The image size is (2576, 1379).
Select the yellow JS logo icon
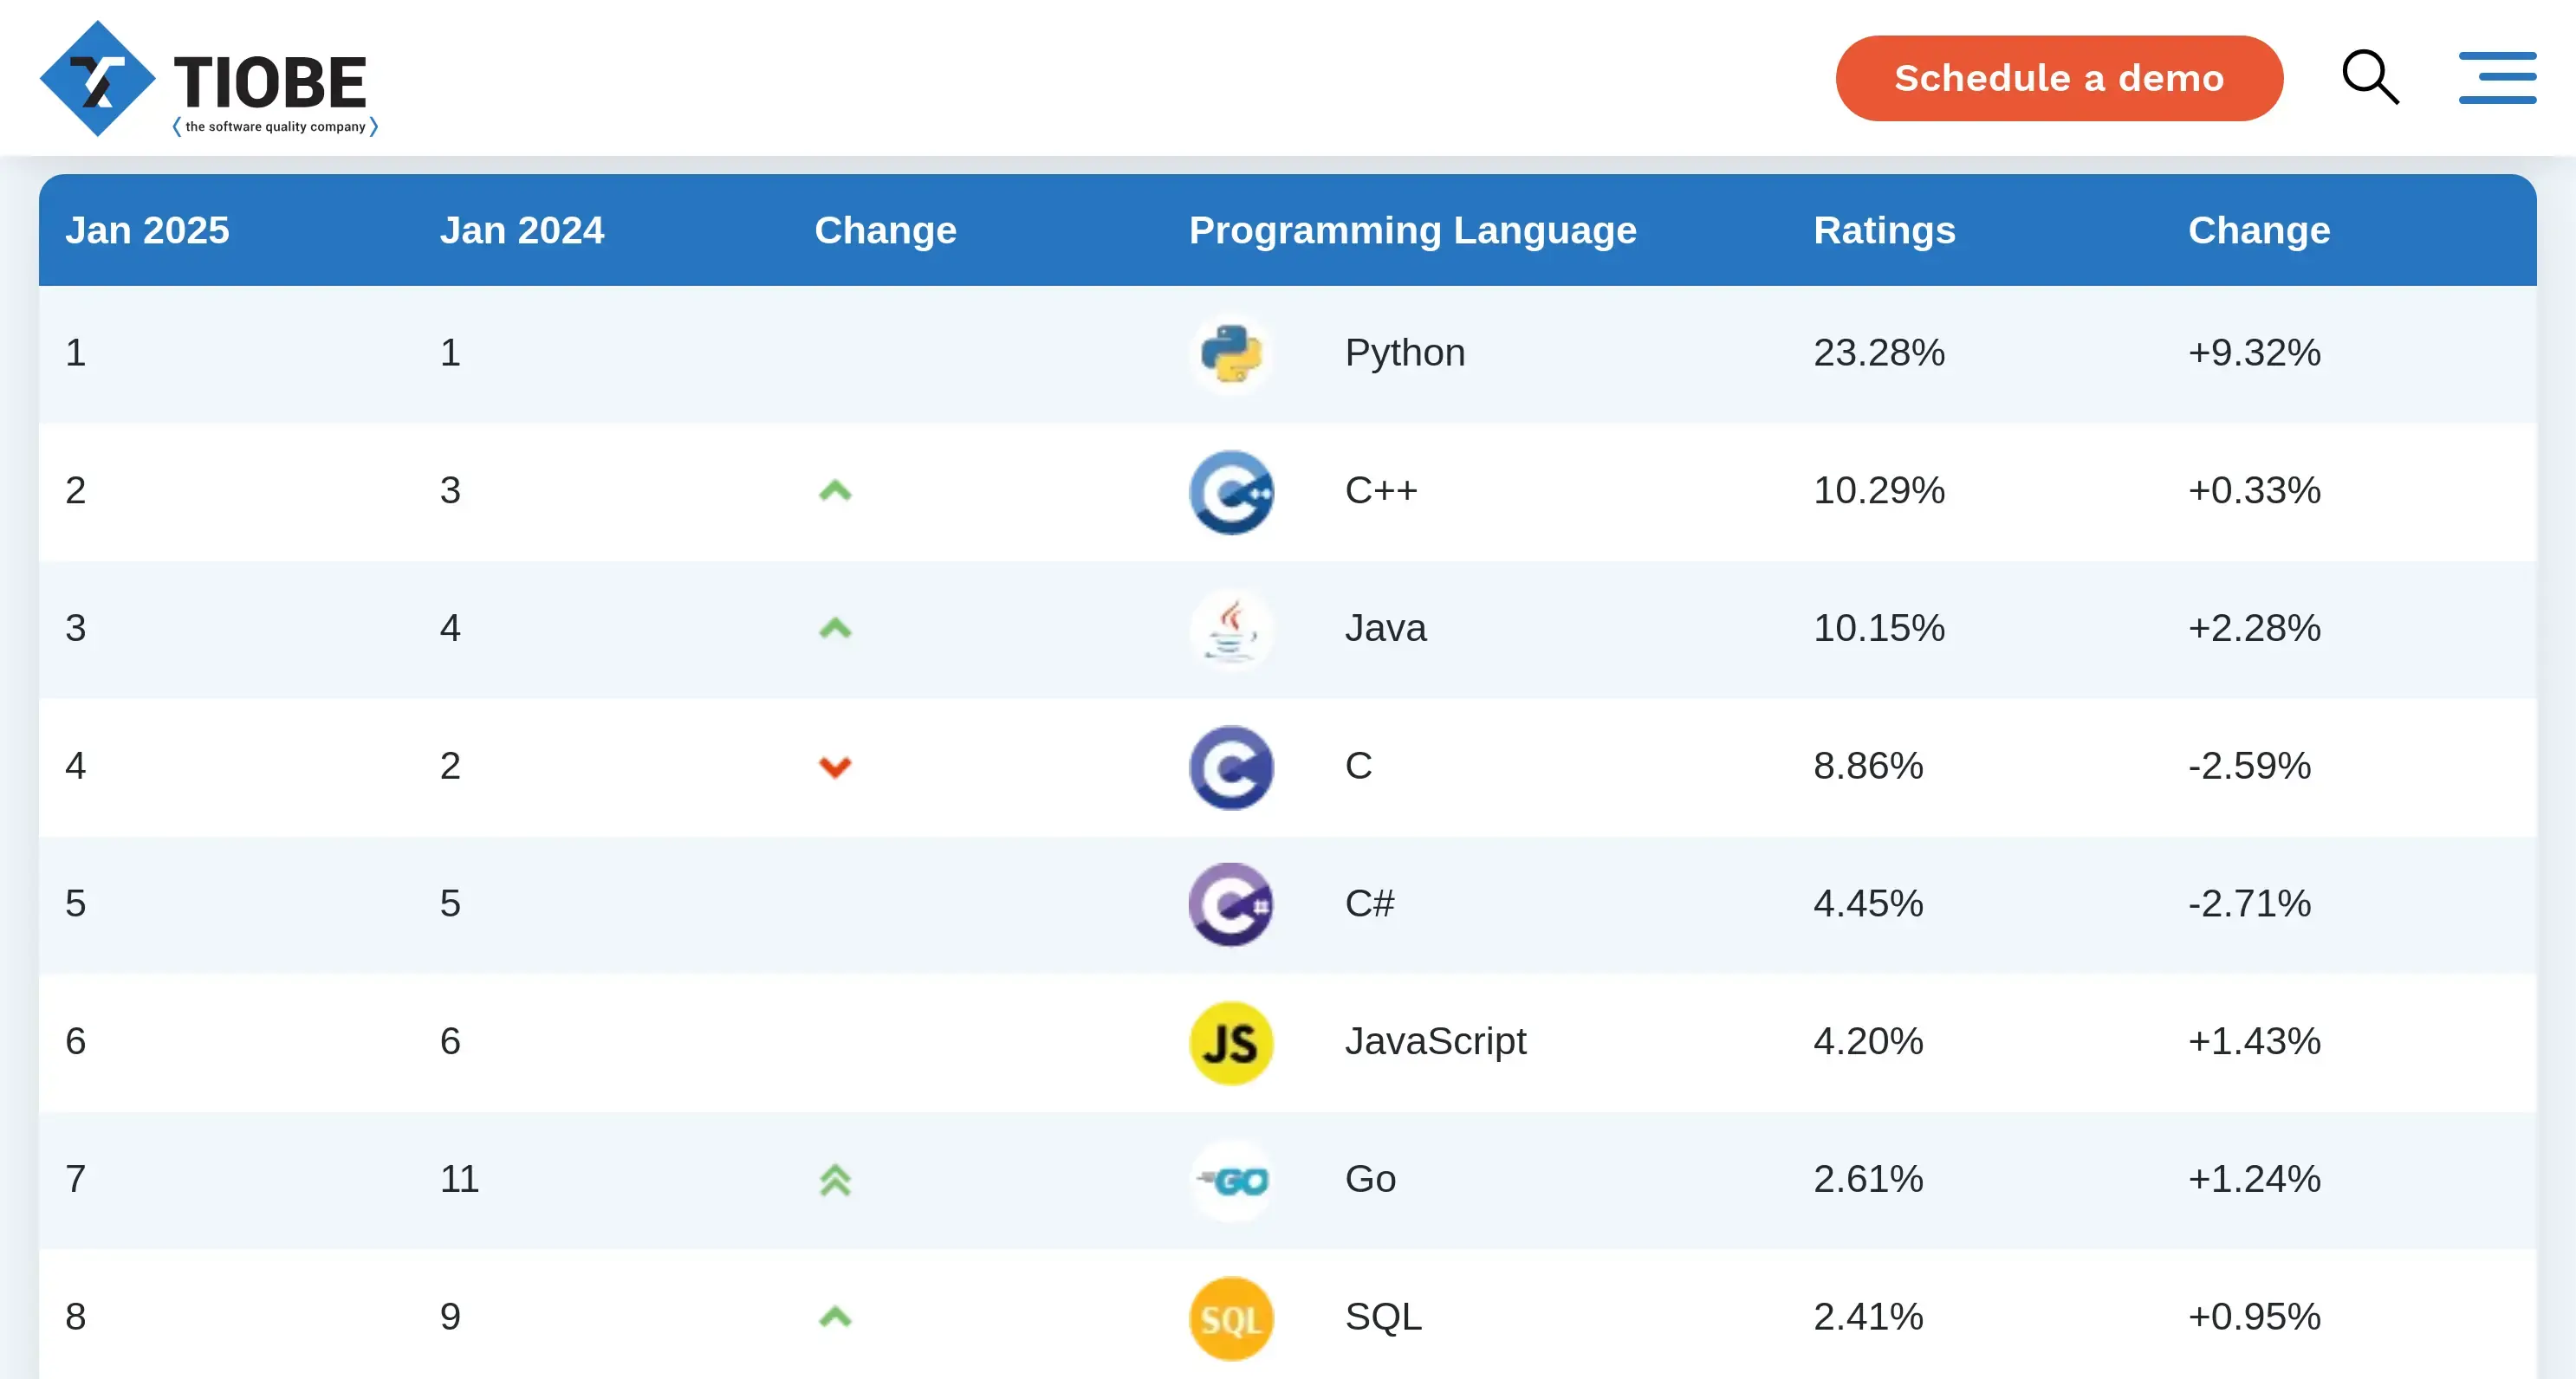pos(1231,1043)
